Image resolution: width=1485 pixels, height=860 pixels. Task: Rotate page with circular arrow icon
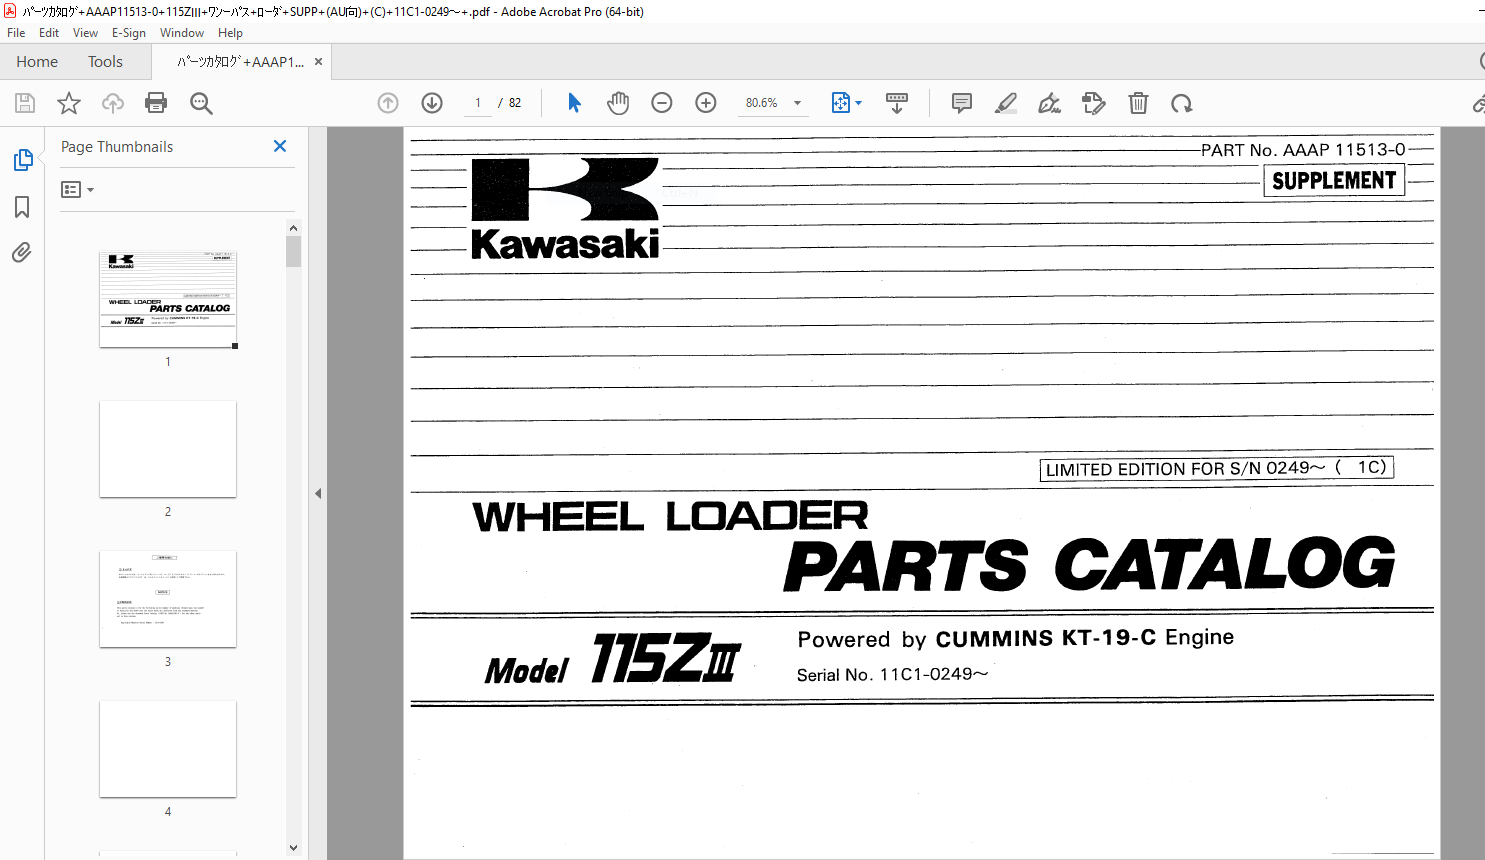(x=1182, y=103)
